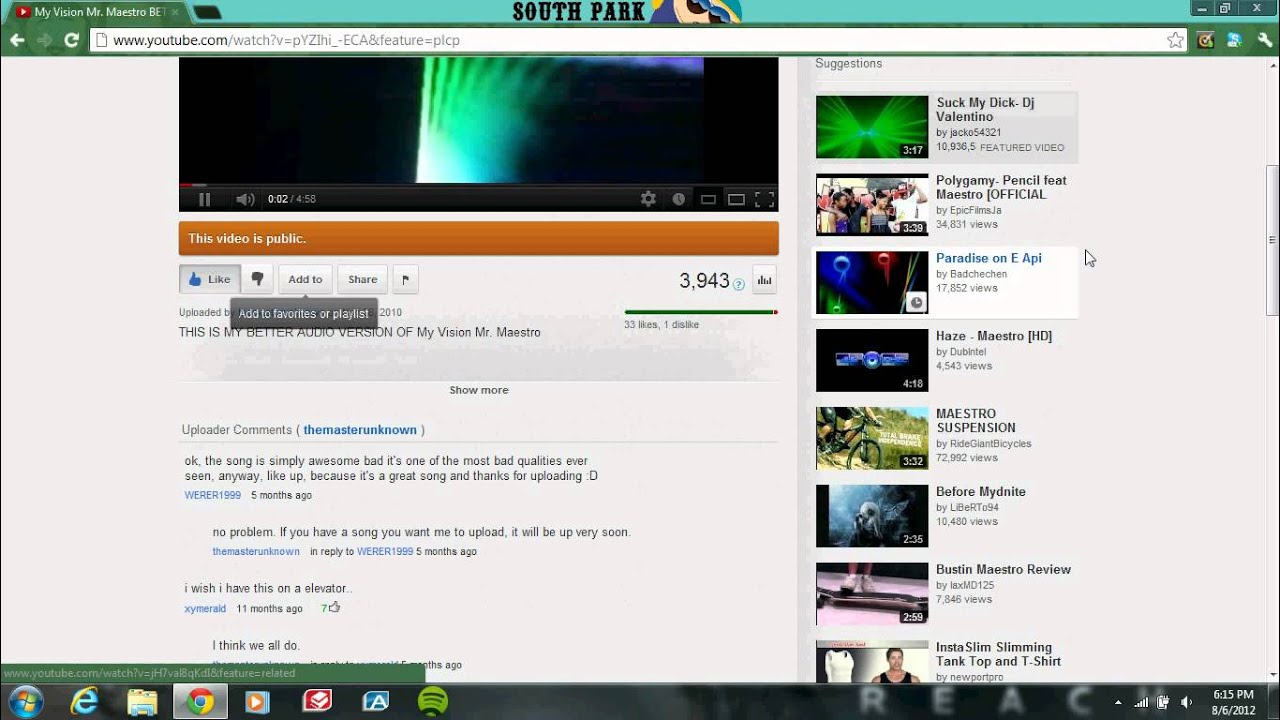
Task: Open WERER1999 commenter profile link
Action: pos(213,495)
